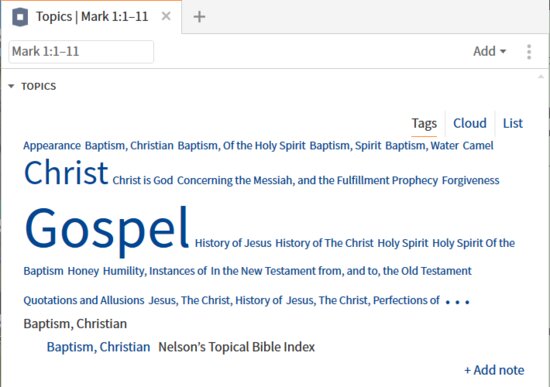
Task: Click the Add note link
Action: 494,370
